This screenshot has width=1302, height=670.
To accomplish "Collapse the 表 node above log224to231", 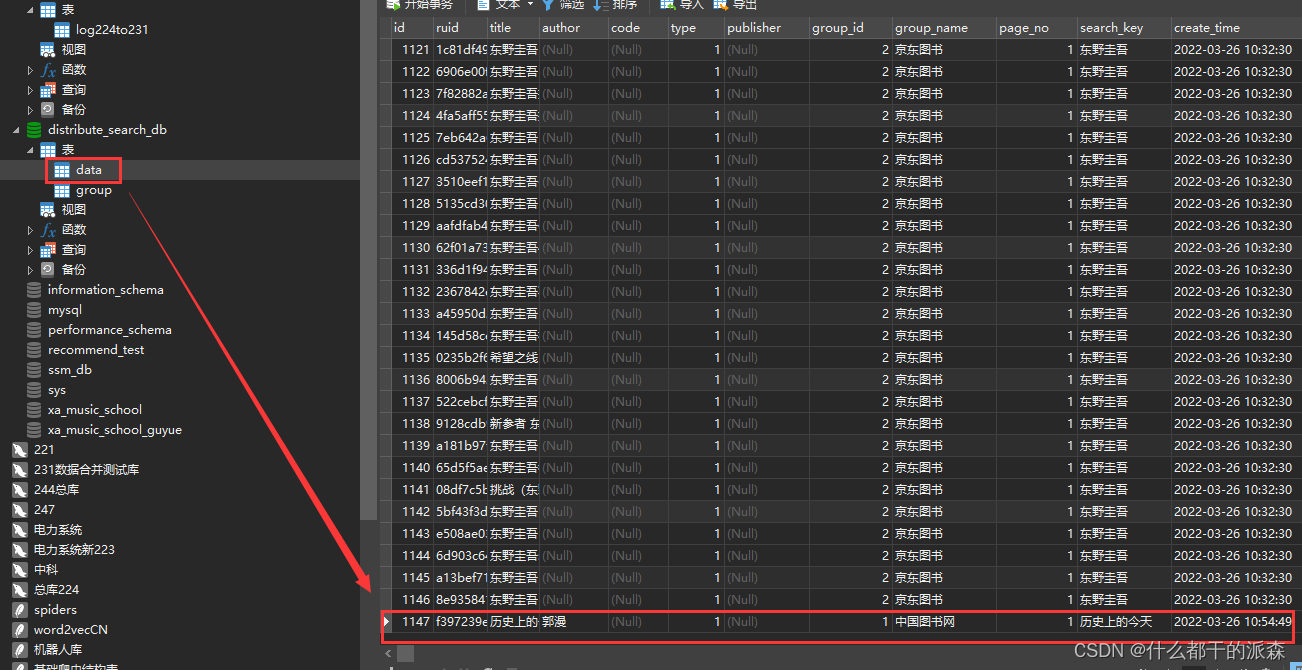I will [x=30, y=10].
